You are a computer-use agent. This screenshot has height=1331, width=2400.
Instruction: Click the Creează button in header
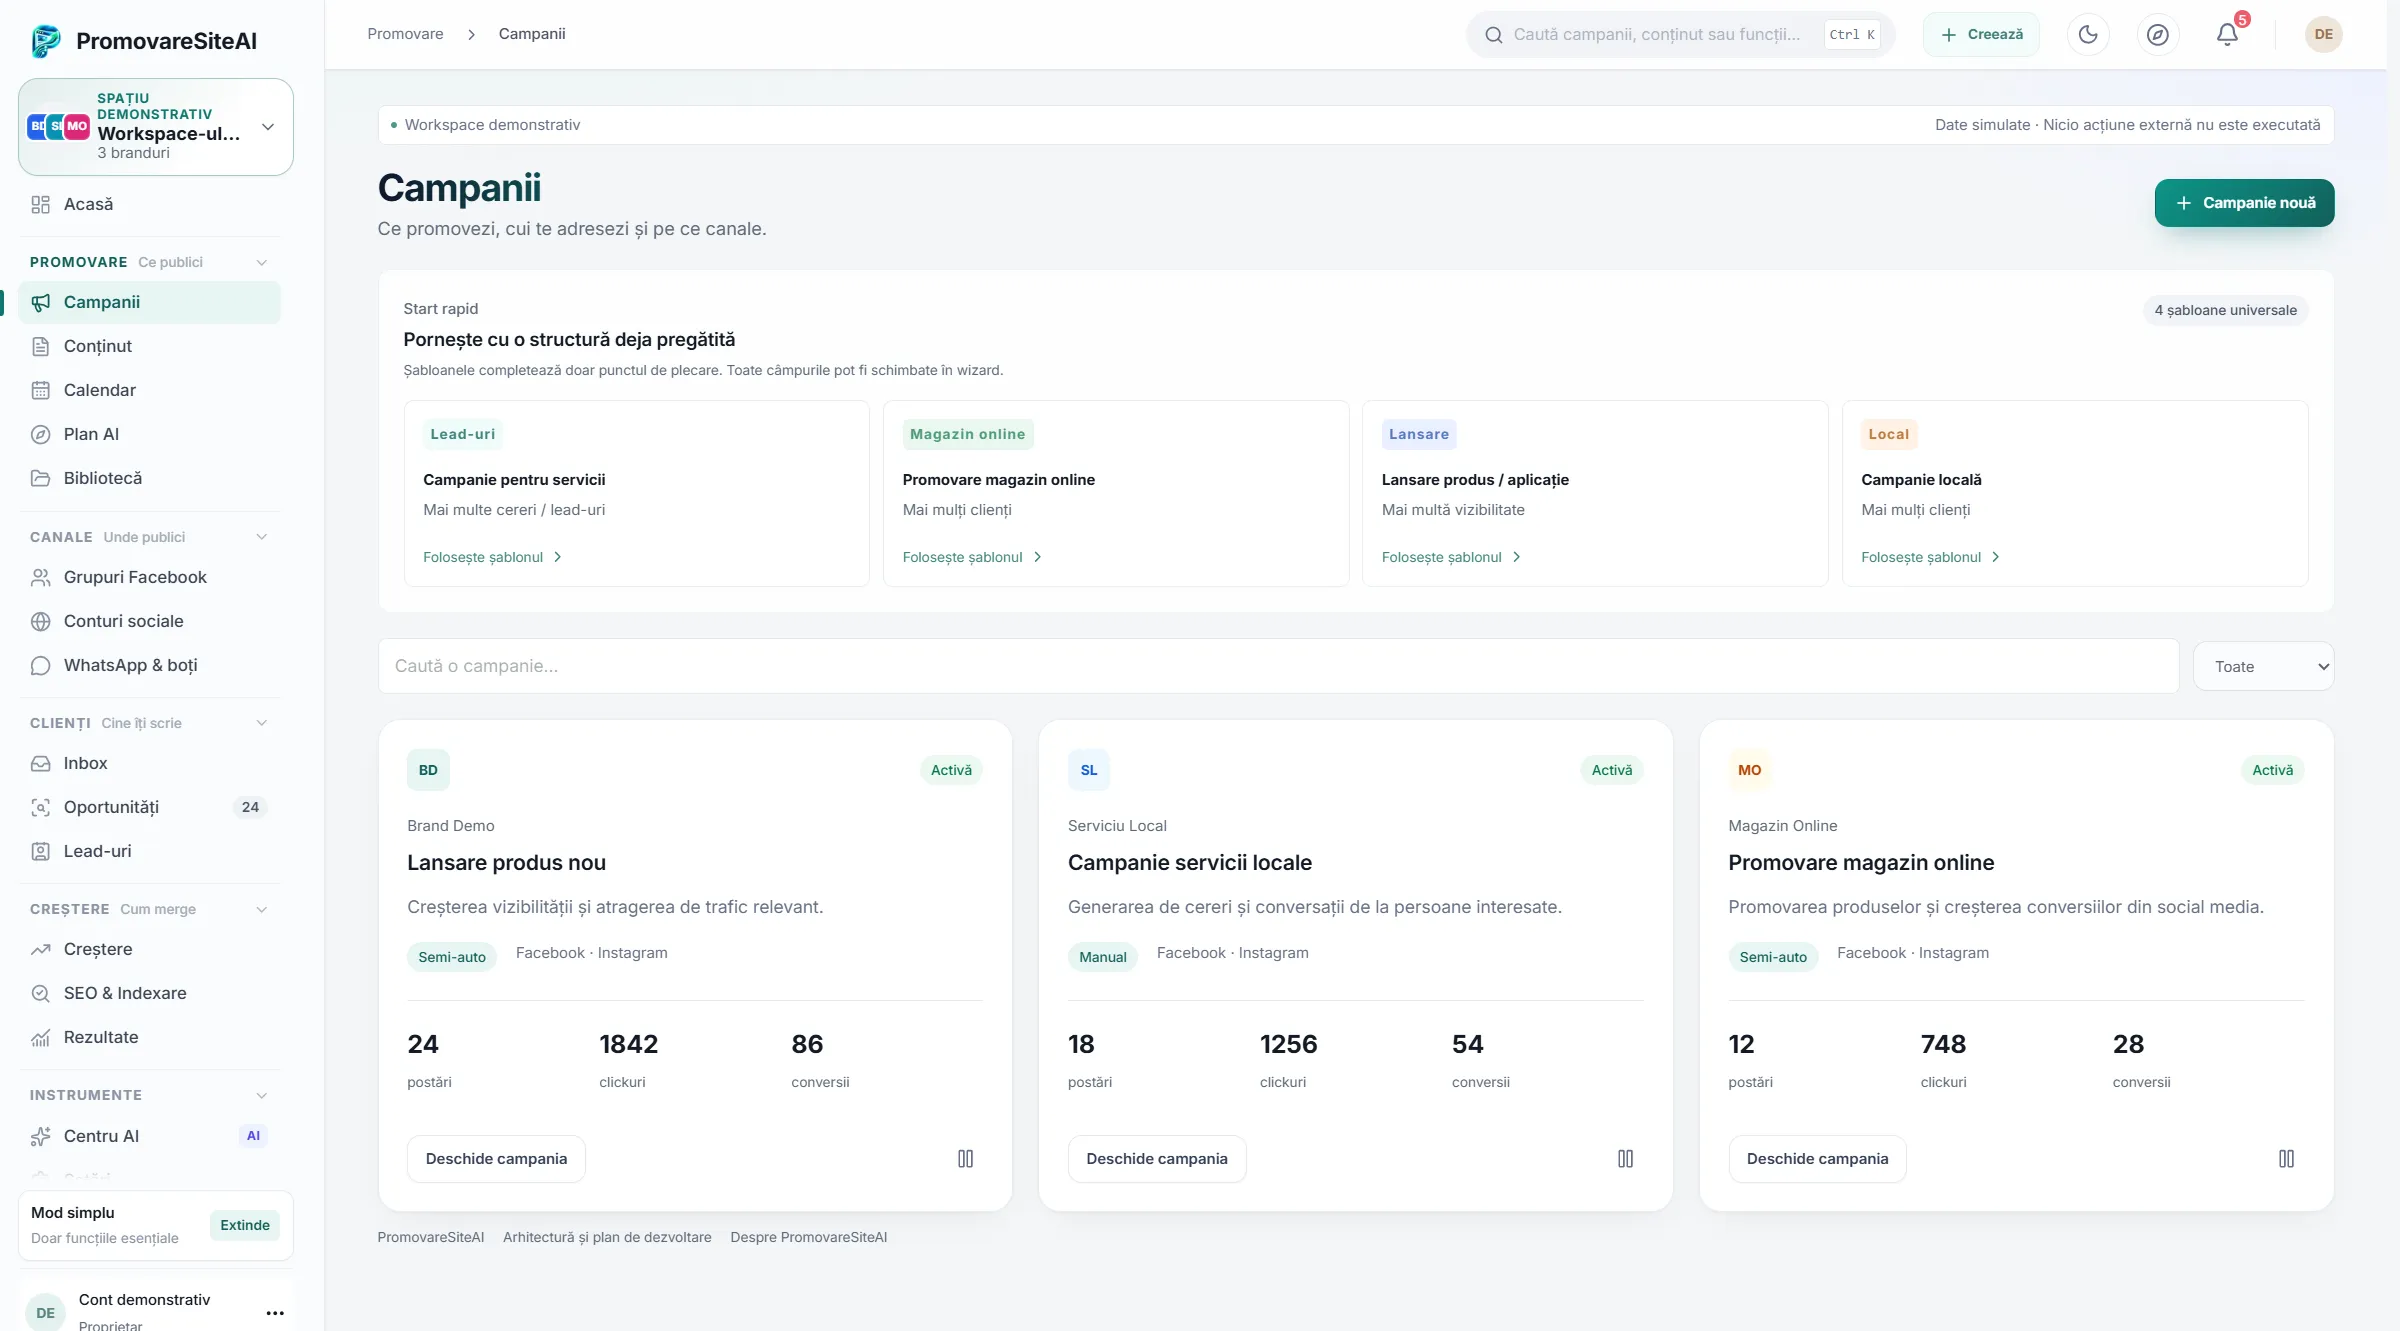(x=1981, y=35)
